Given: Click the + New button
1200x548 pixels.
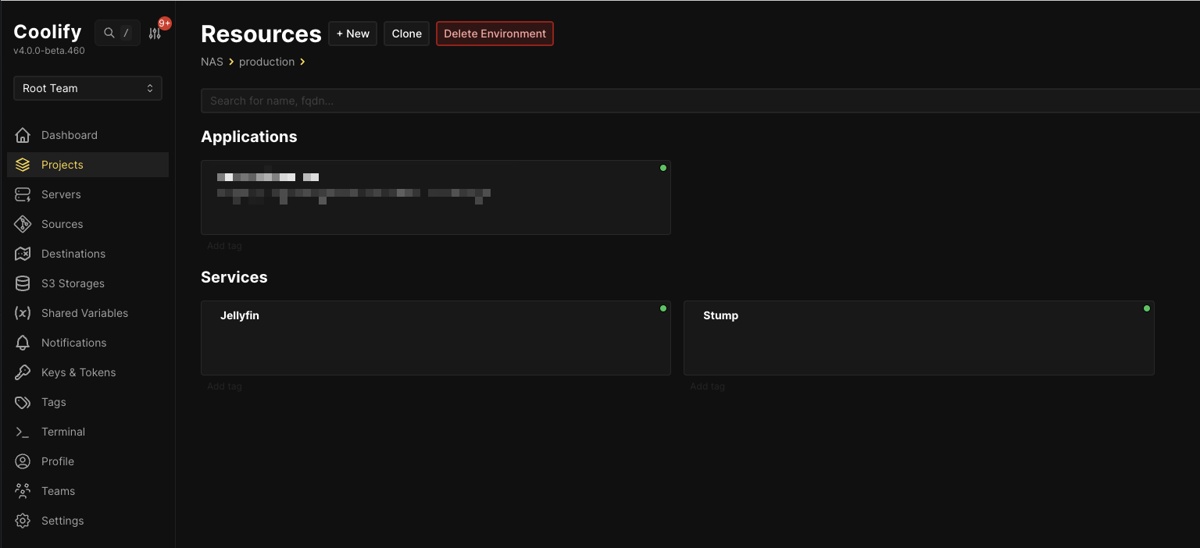Looking at the screenshot, I should click(x=353, y=34).
